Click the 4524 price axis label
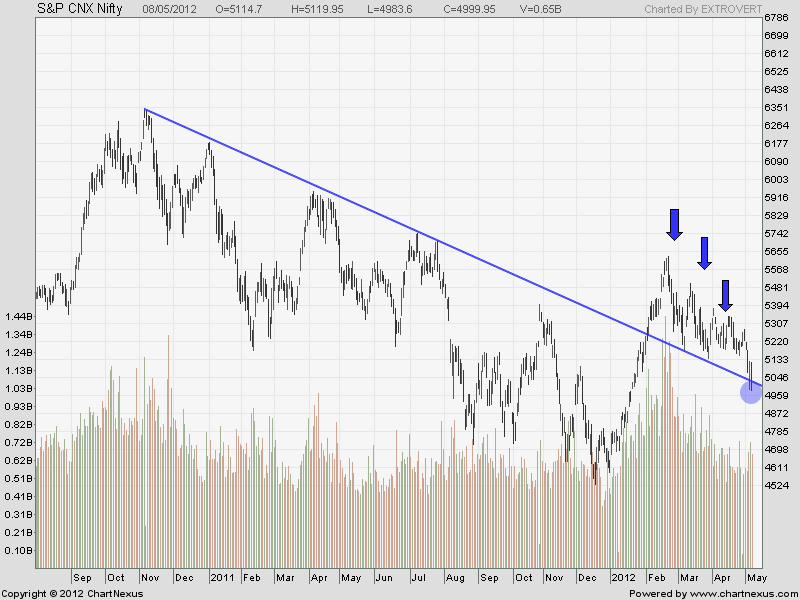The width and height of the screenshot is (800, 600). click(778, 486)
